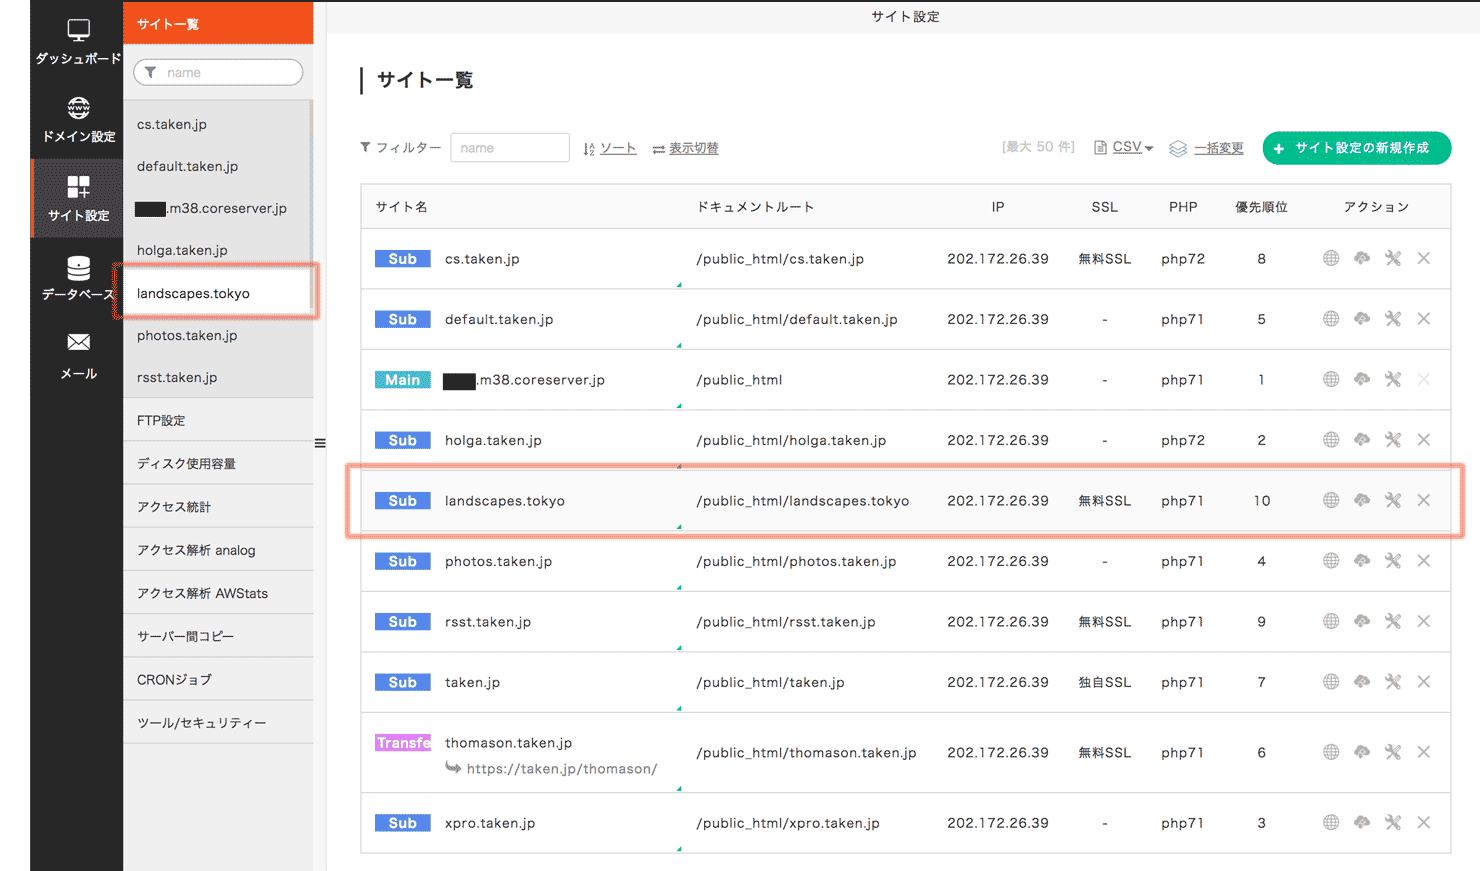Open tools icon for cs.taken.jp row
The width and height of the screenshot is (1480, 871).
1393,258
